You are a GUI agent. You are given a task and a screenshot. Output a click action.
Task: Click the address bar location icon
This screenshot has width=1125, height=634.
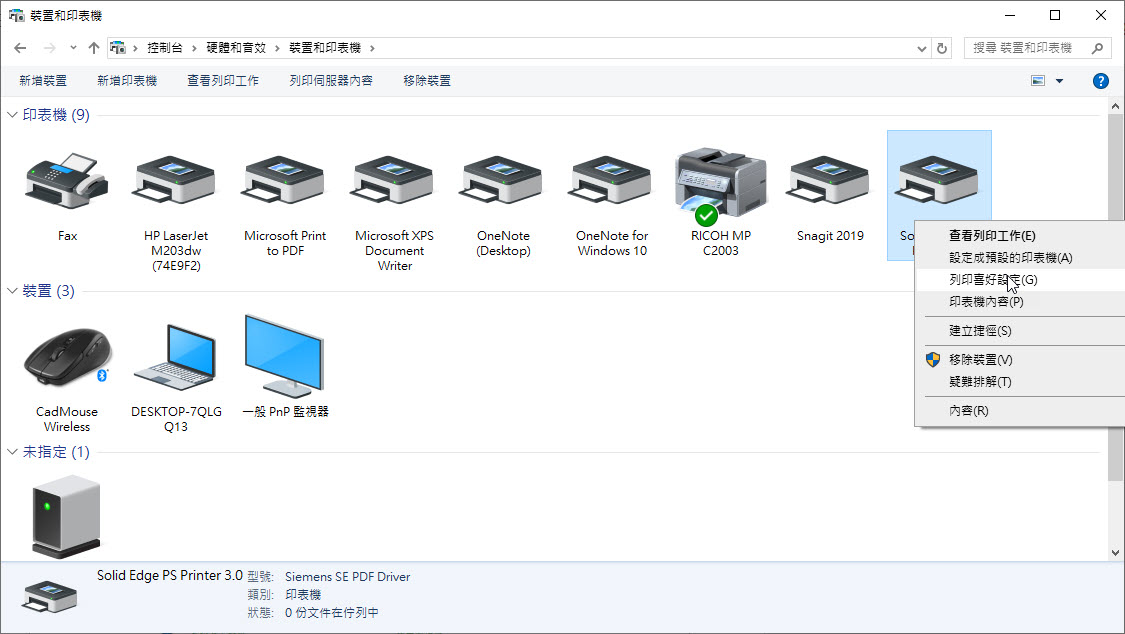click(x=118, y=48)
